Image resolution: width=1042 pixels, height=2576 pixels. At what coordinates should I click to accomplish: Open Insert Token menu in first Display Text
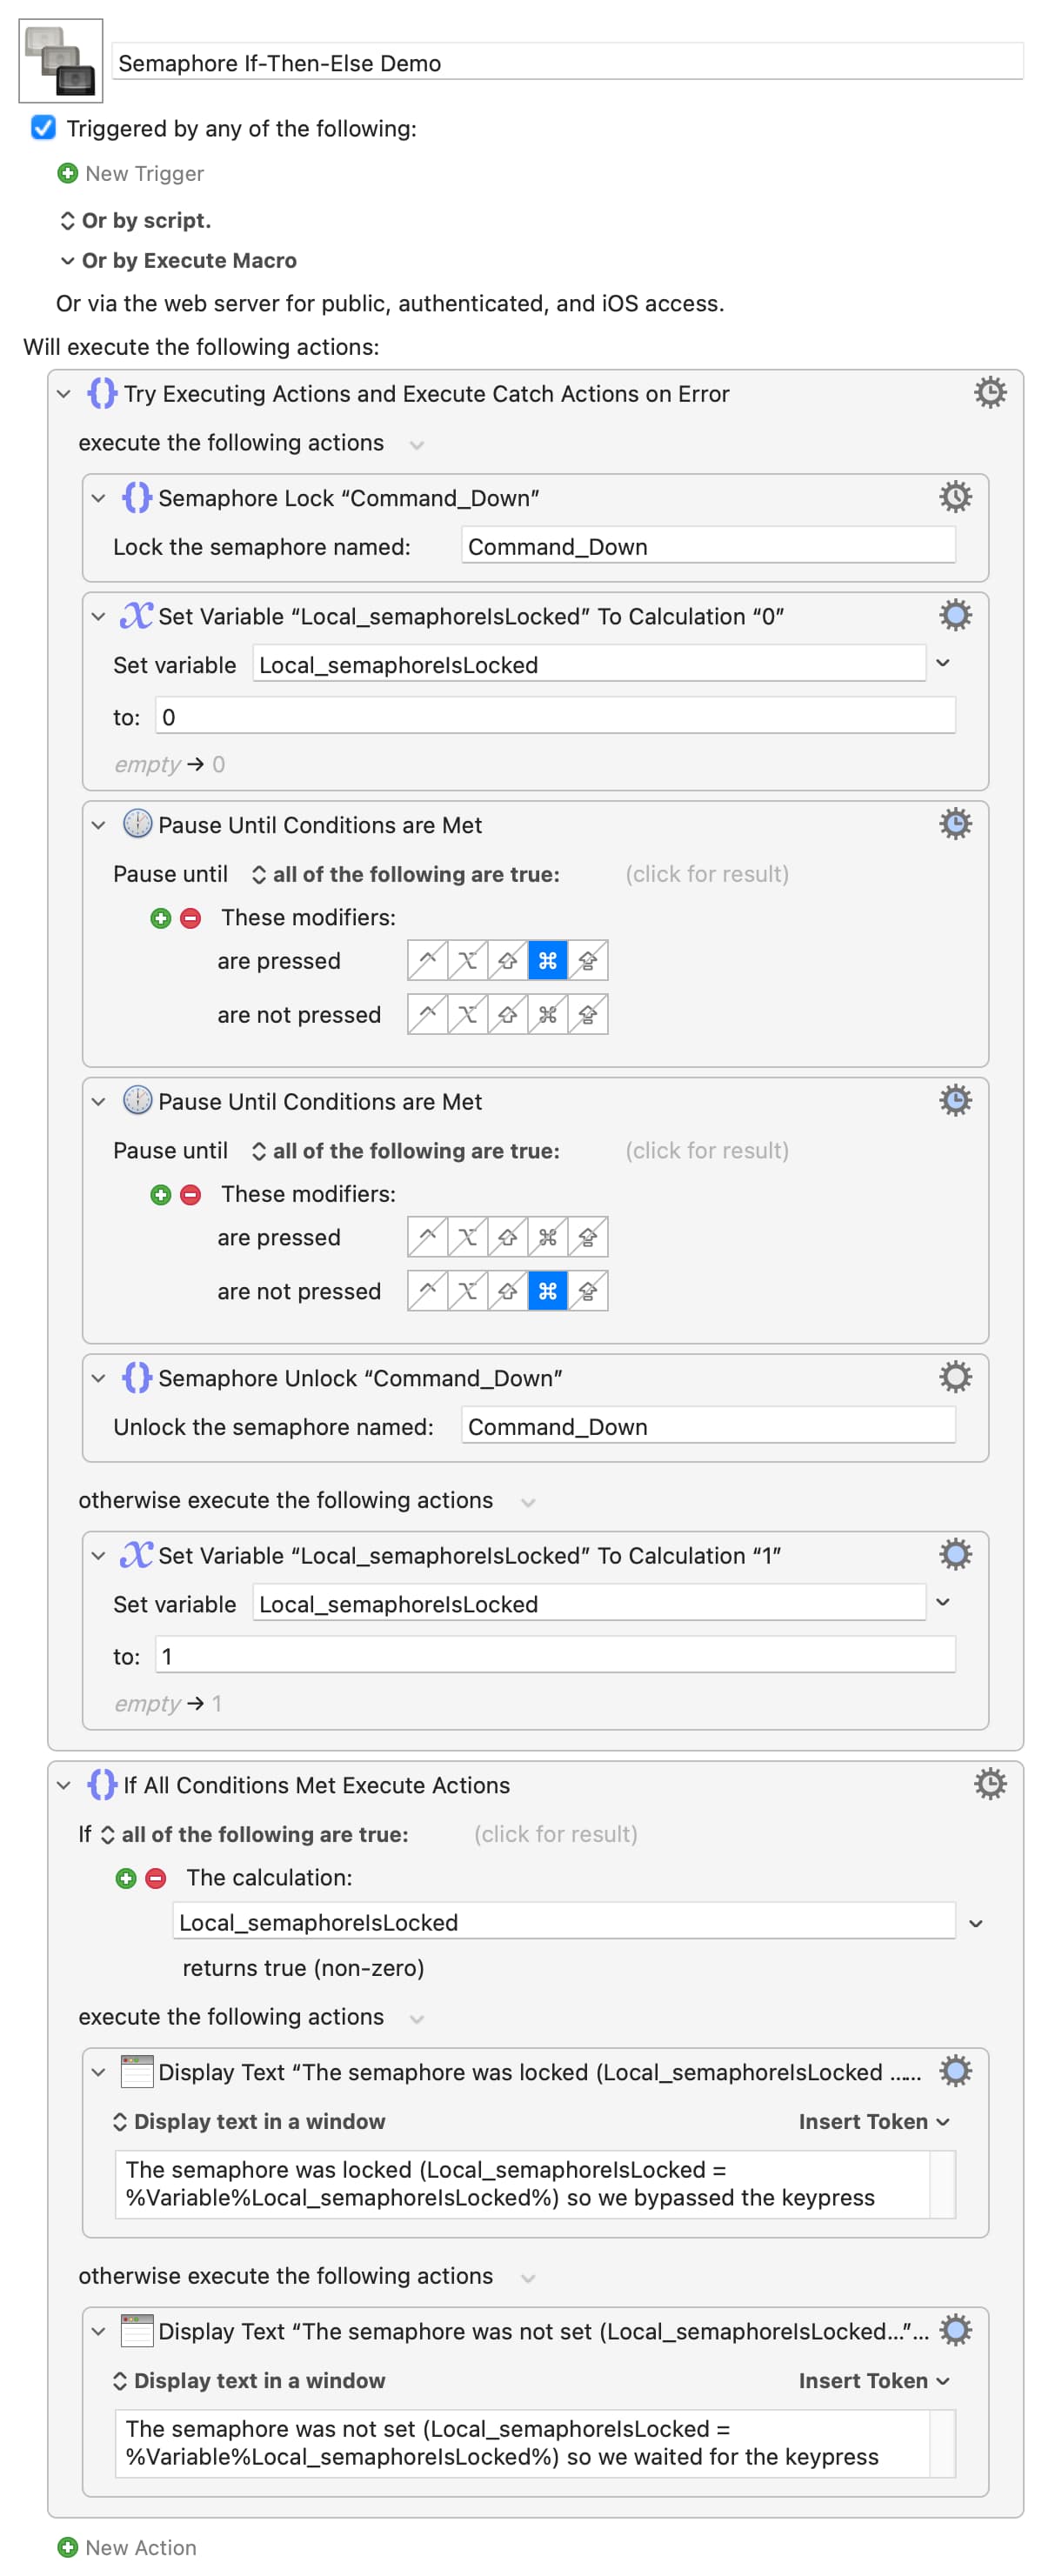tap(872, 2120)
